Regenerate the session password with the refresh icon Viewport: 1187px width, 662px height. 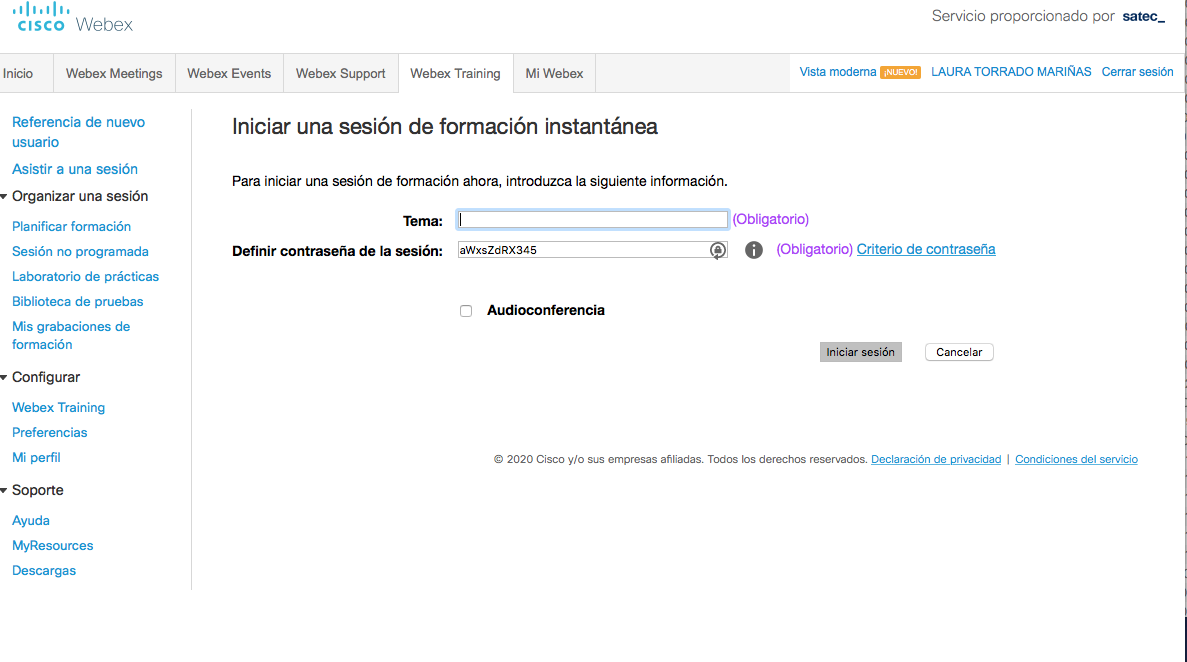(x=718, y=250)
